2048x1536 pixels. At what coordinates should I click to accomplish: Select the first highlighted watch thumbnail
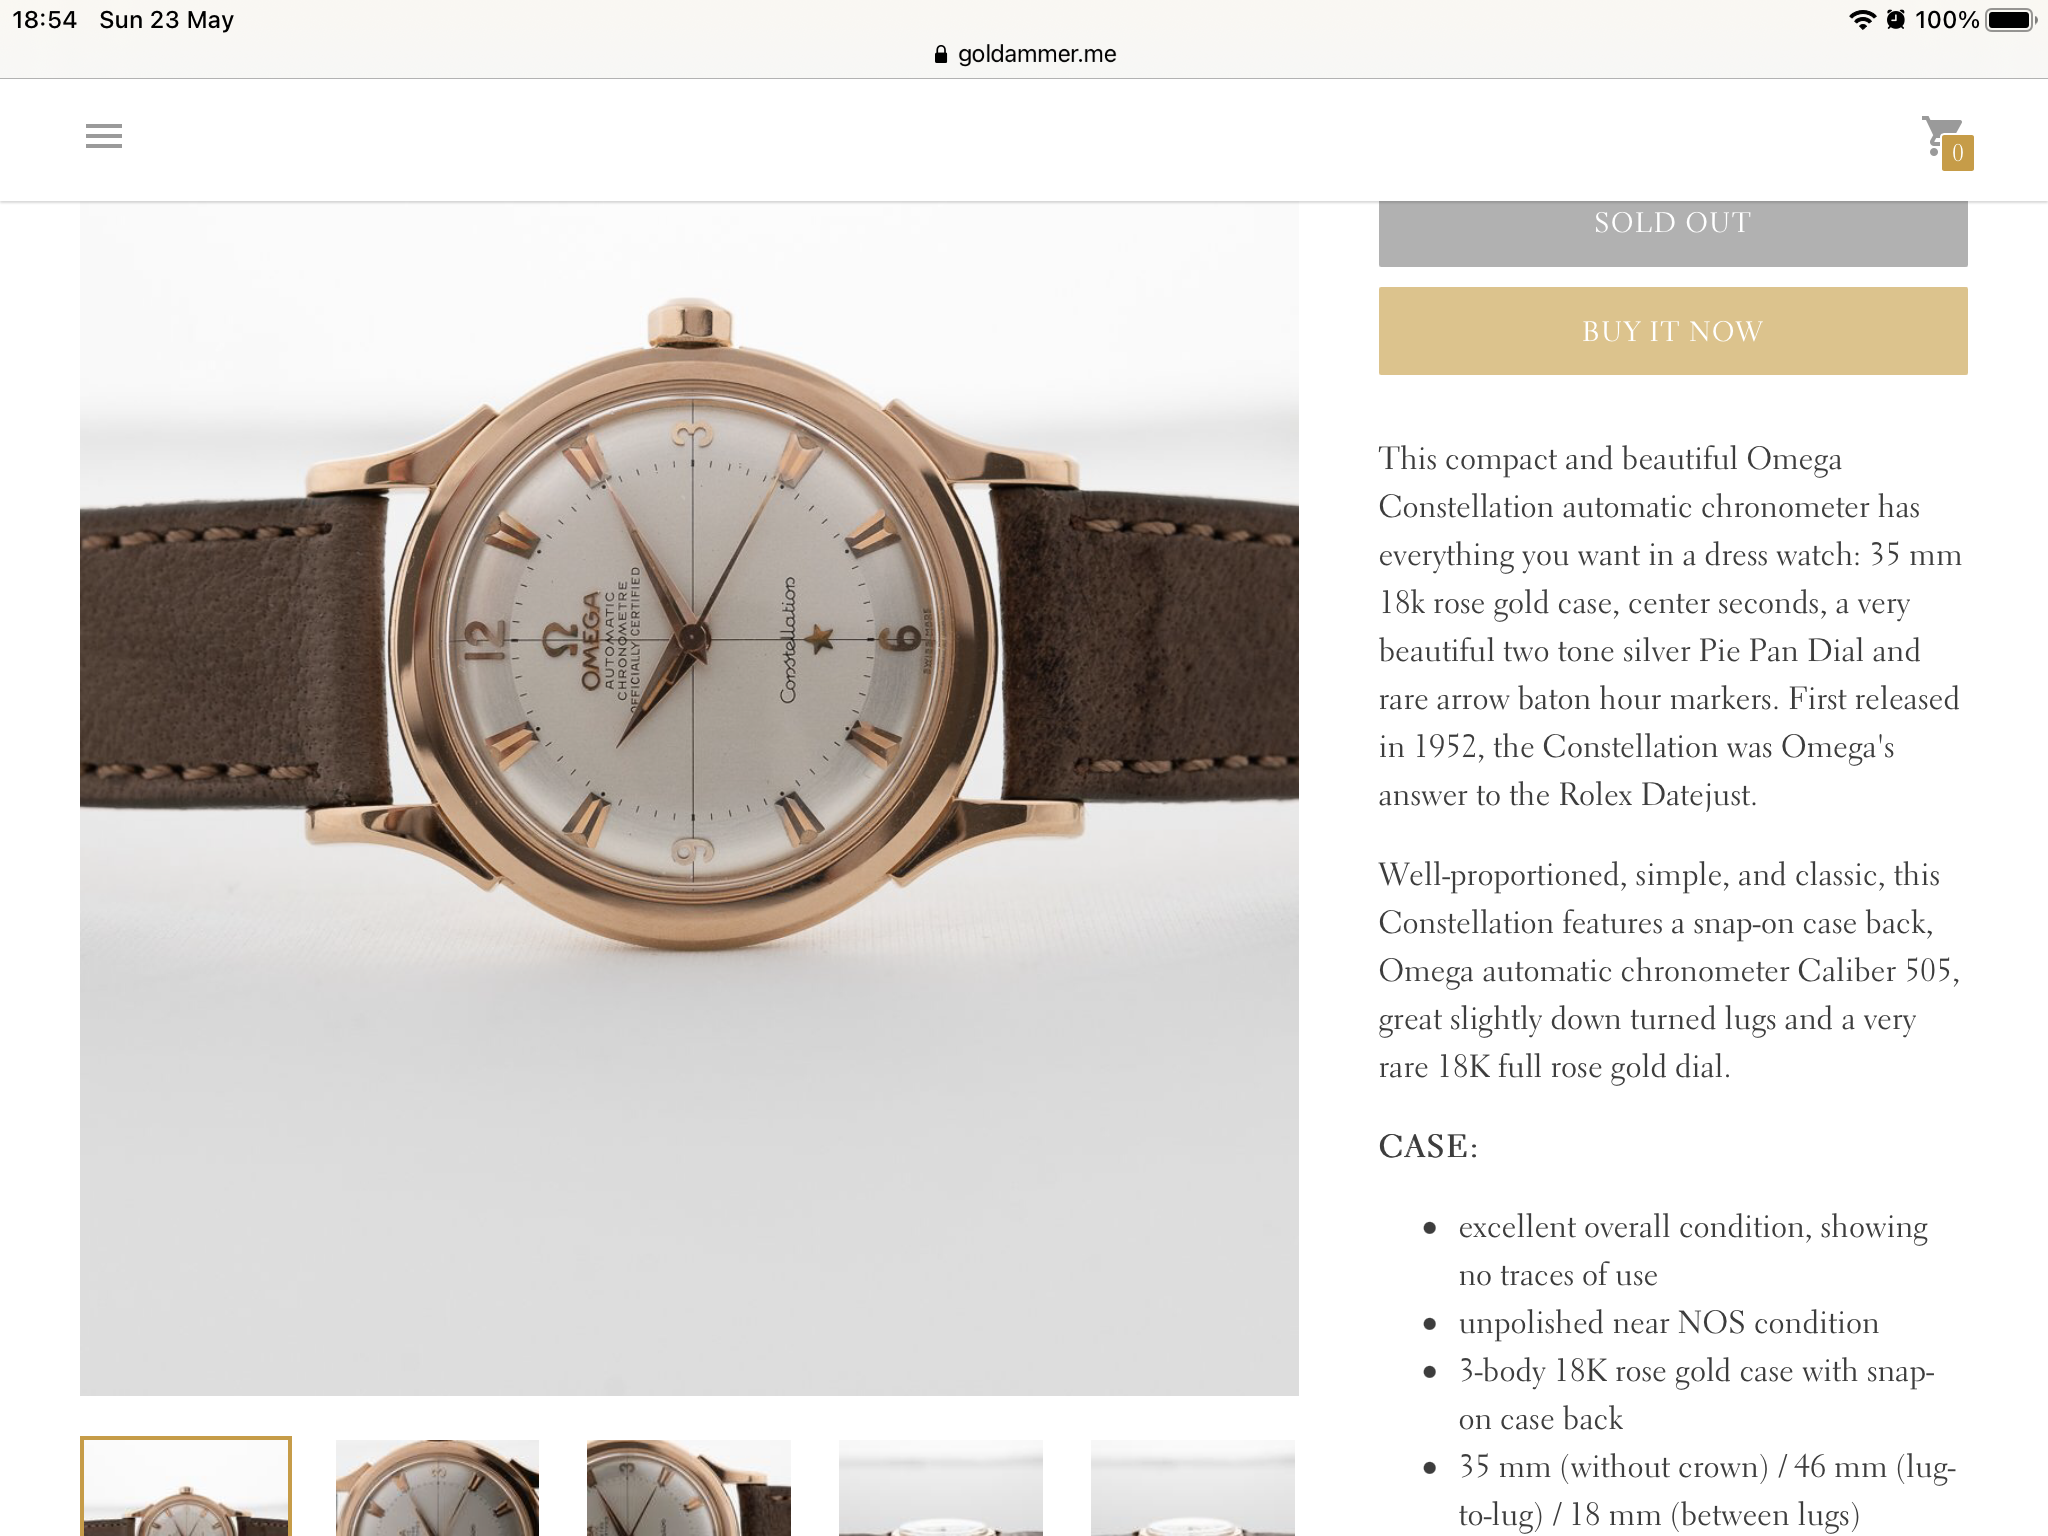point(186,1486)
